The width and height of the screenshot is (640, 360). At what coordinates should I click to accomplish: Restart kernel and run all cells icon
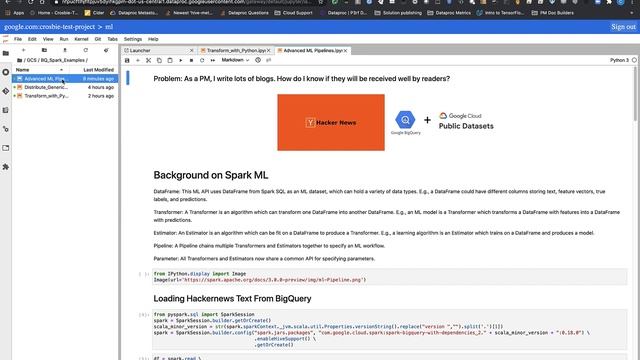213,60
